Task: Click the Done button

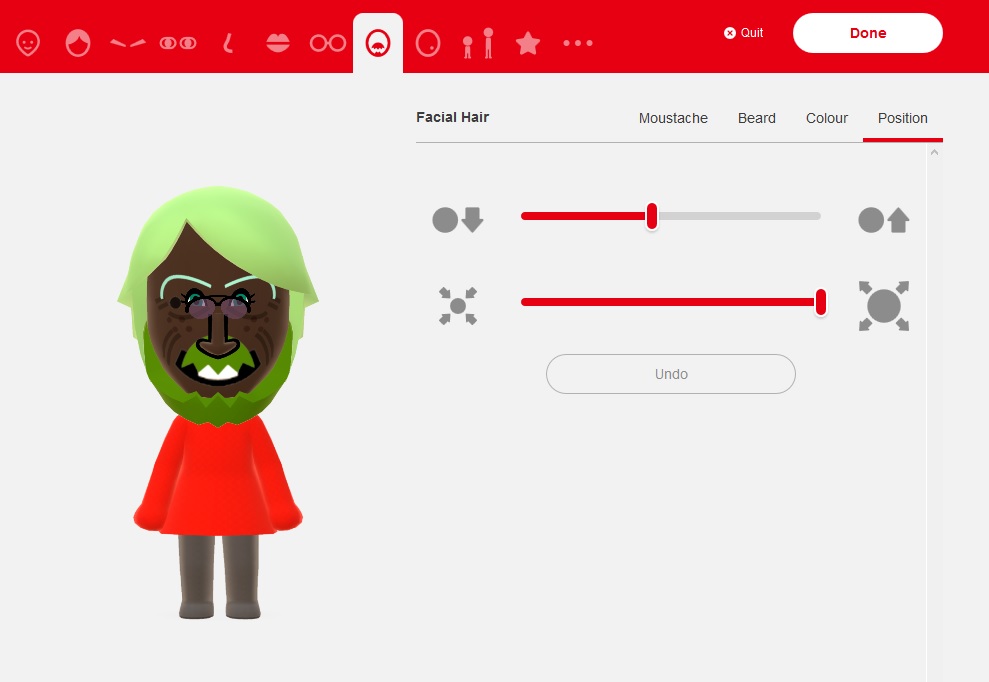Action: click(868, 33)
